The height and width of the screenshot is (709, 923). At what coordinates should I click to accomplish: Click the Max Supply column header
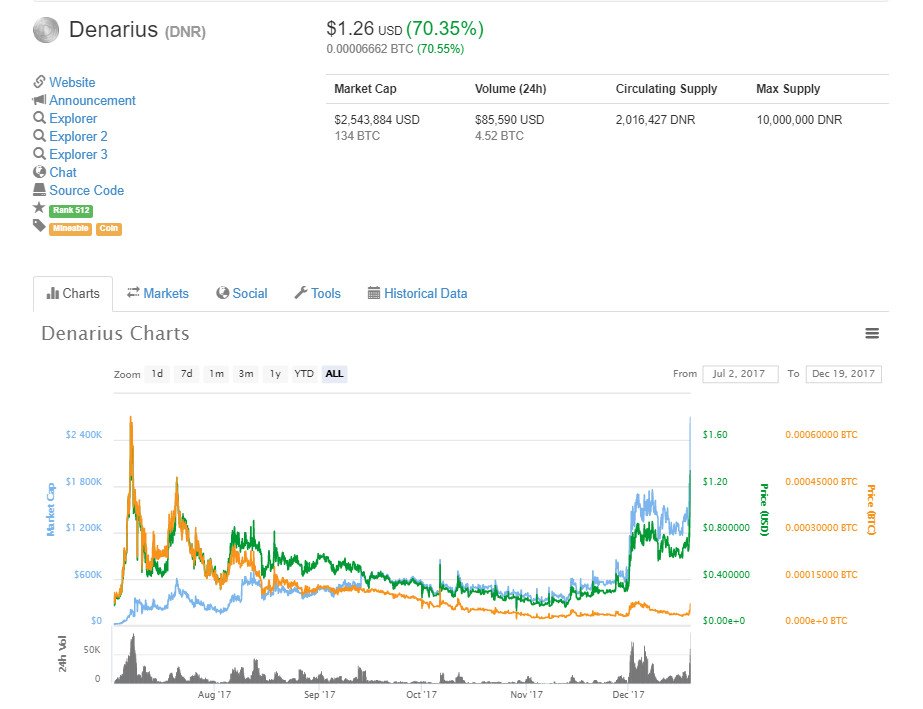coord(788,89)
